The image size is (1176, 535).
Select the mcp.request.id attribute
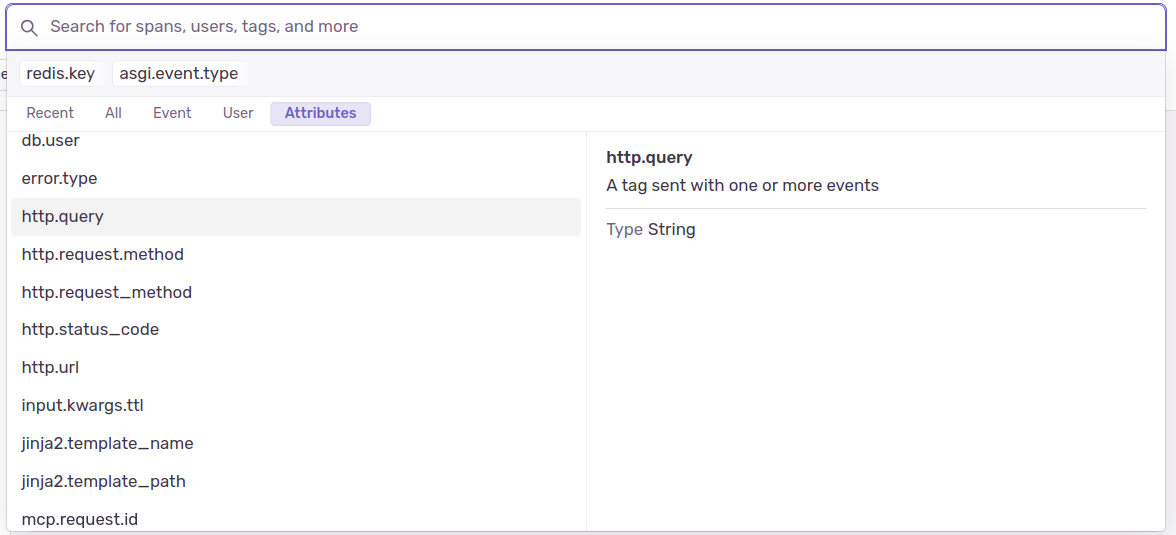[79, 518]
